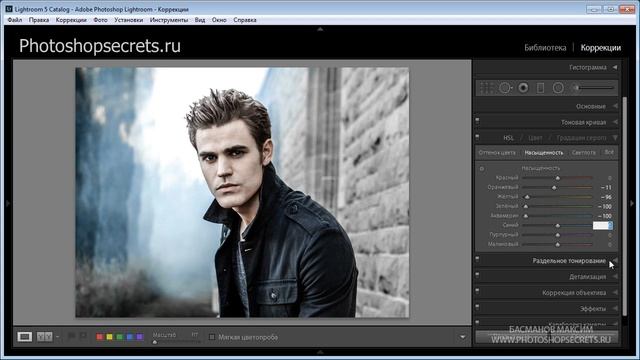Viewport: 640px width, 360px height.
Task: Open the Справка menu
Action: (245, 20)
